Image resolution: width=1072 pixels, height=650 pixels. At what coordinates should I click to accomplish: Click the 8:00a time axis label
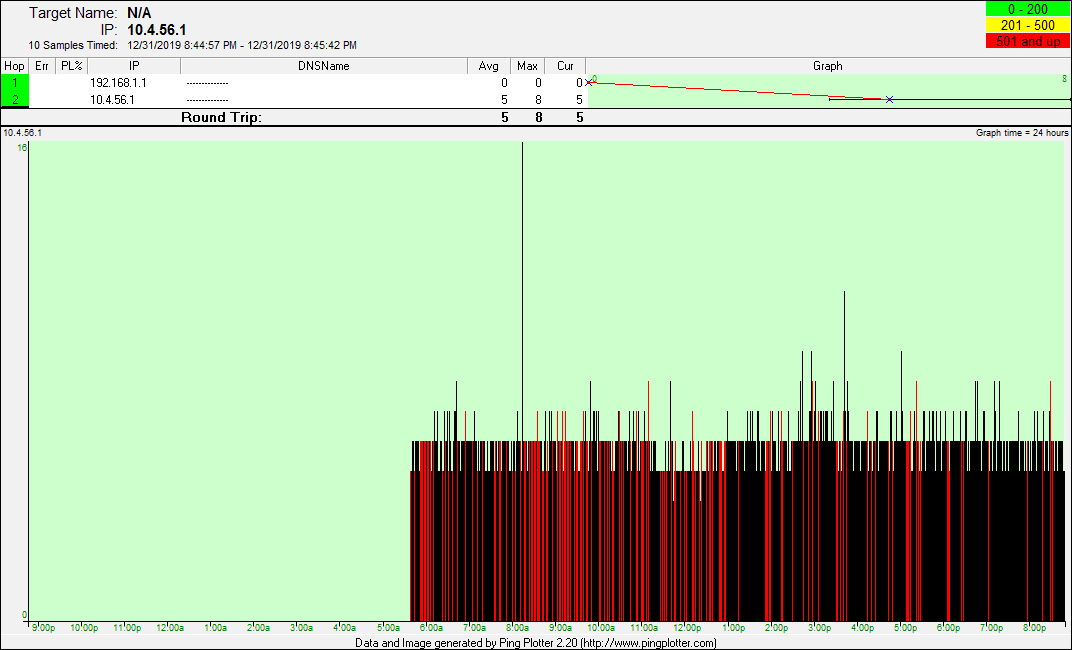click(519, 628)
